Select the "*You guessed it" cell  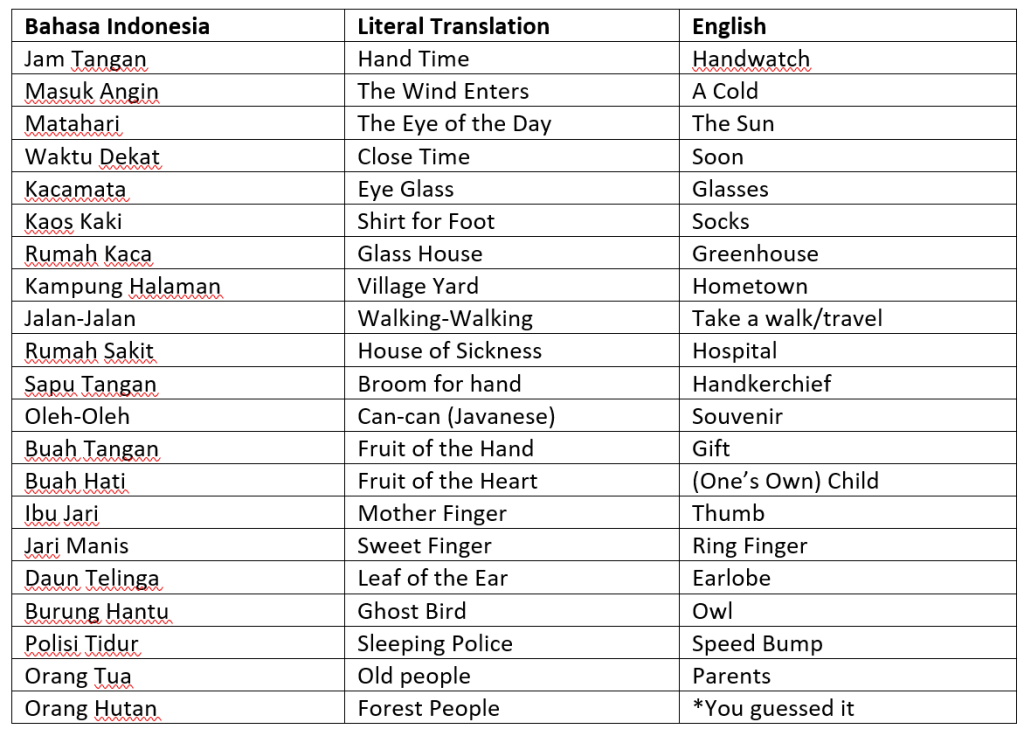(x=773, y=709)
